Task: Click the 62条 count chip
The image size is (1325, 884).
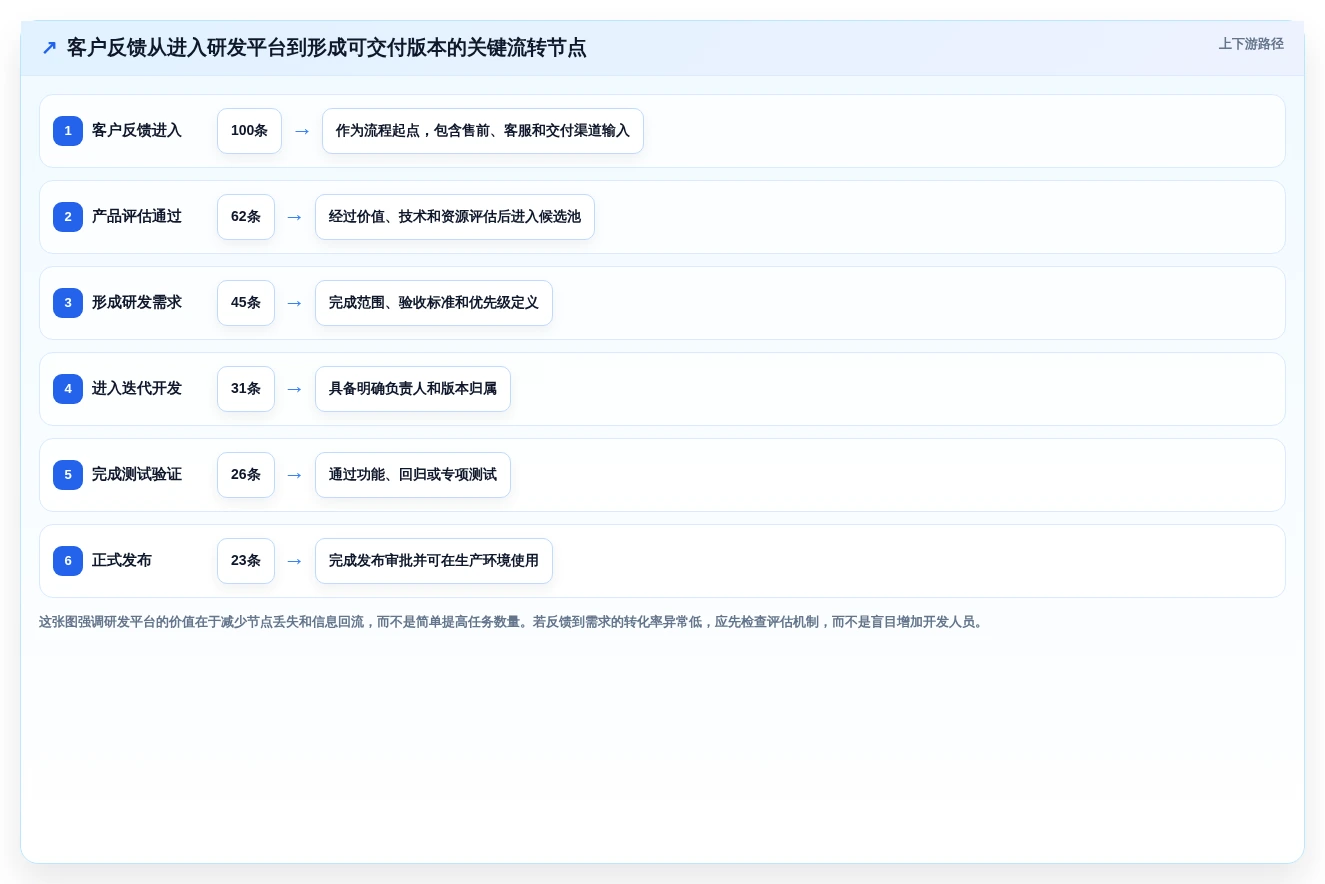Action: [x=246, y=217]
